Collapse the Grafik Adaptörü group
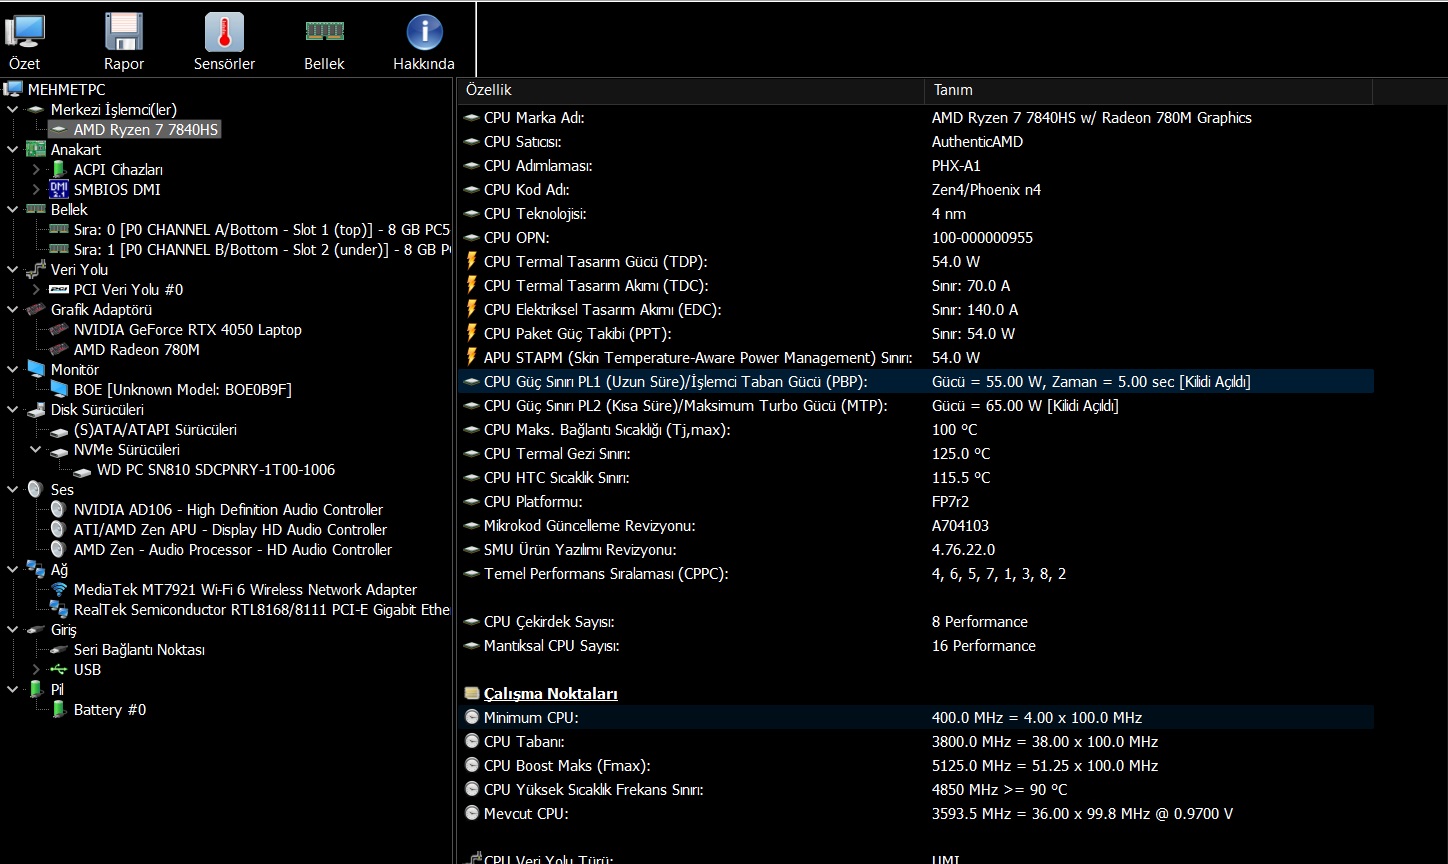This screenshot has width=1448, height=864. tap(12, 310)
